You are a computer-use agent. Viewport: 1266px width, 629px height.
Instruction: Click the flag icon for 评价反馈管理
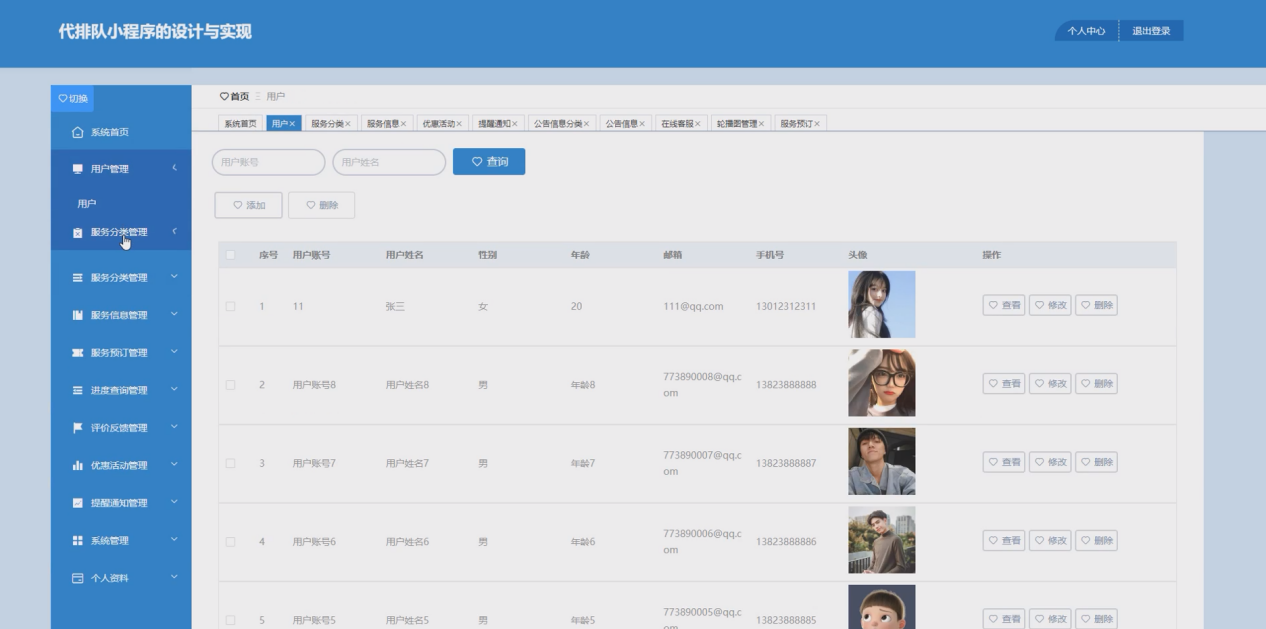pyautogui.click(x=77, y=428)
